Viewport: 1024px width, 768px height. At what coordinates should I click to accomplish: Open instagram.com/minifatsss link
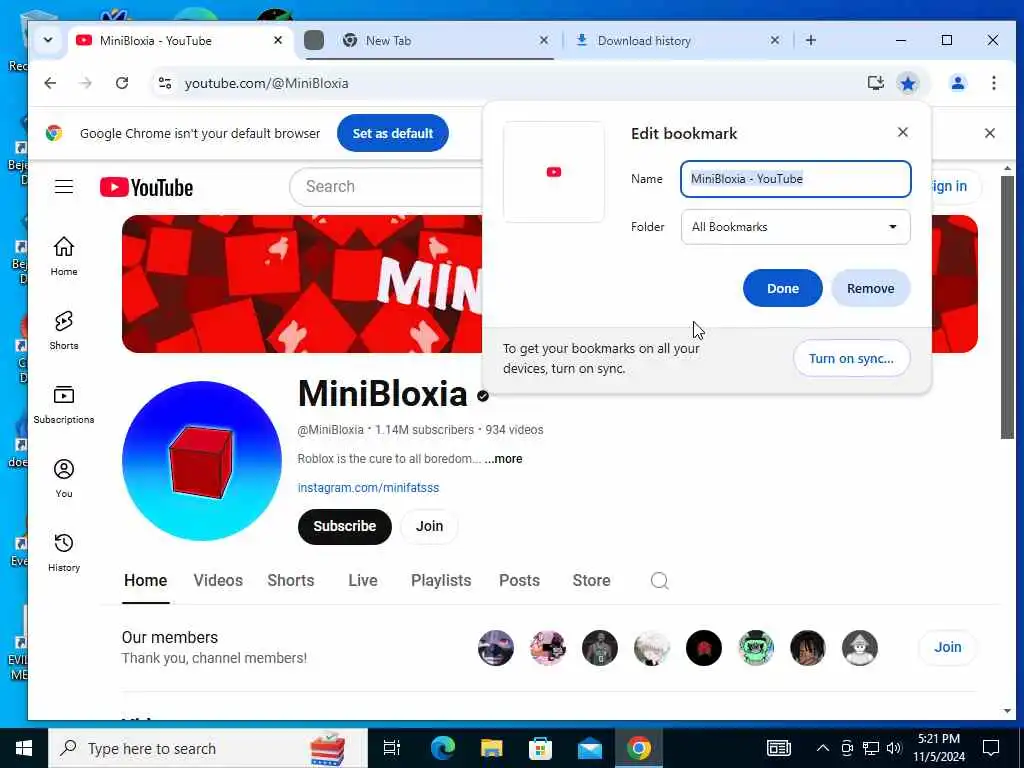point(368,487)
